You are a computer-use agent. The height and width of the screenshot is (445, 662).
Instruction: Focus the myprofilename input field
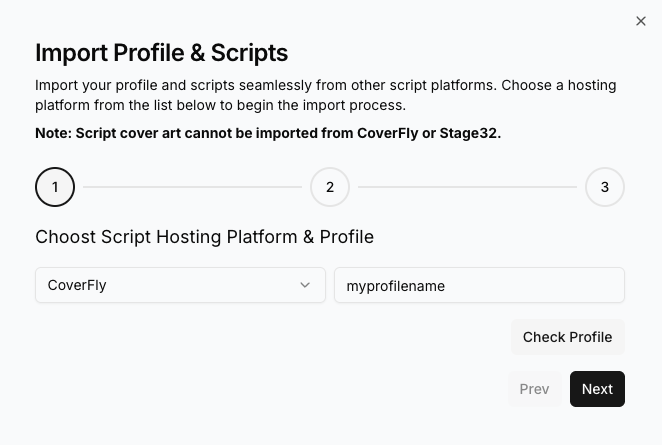pyautogui.click(x=479, y=285)
